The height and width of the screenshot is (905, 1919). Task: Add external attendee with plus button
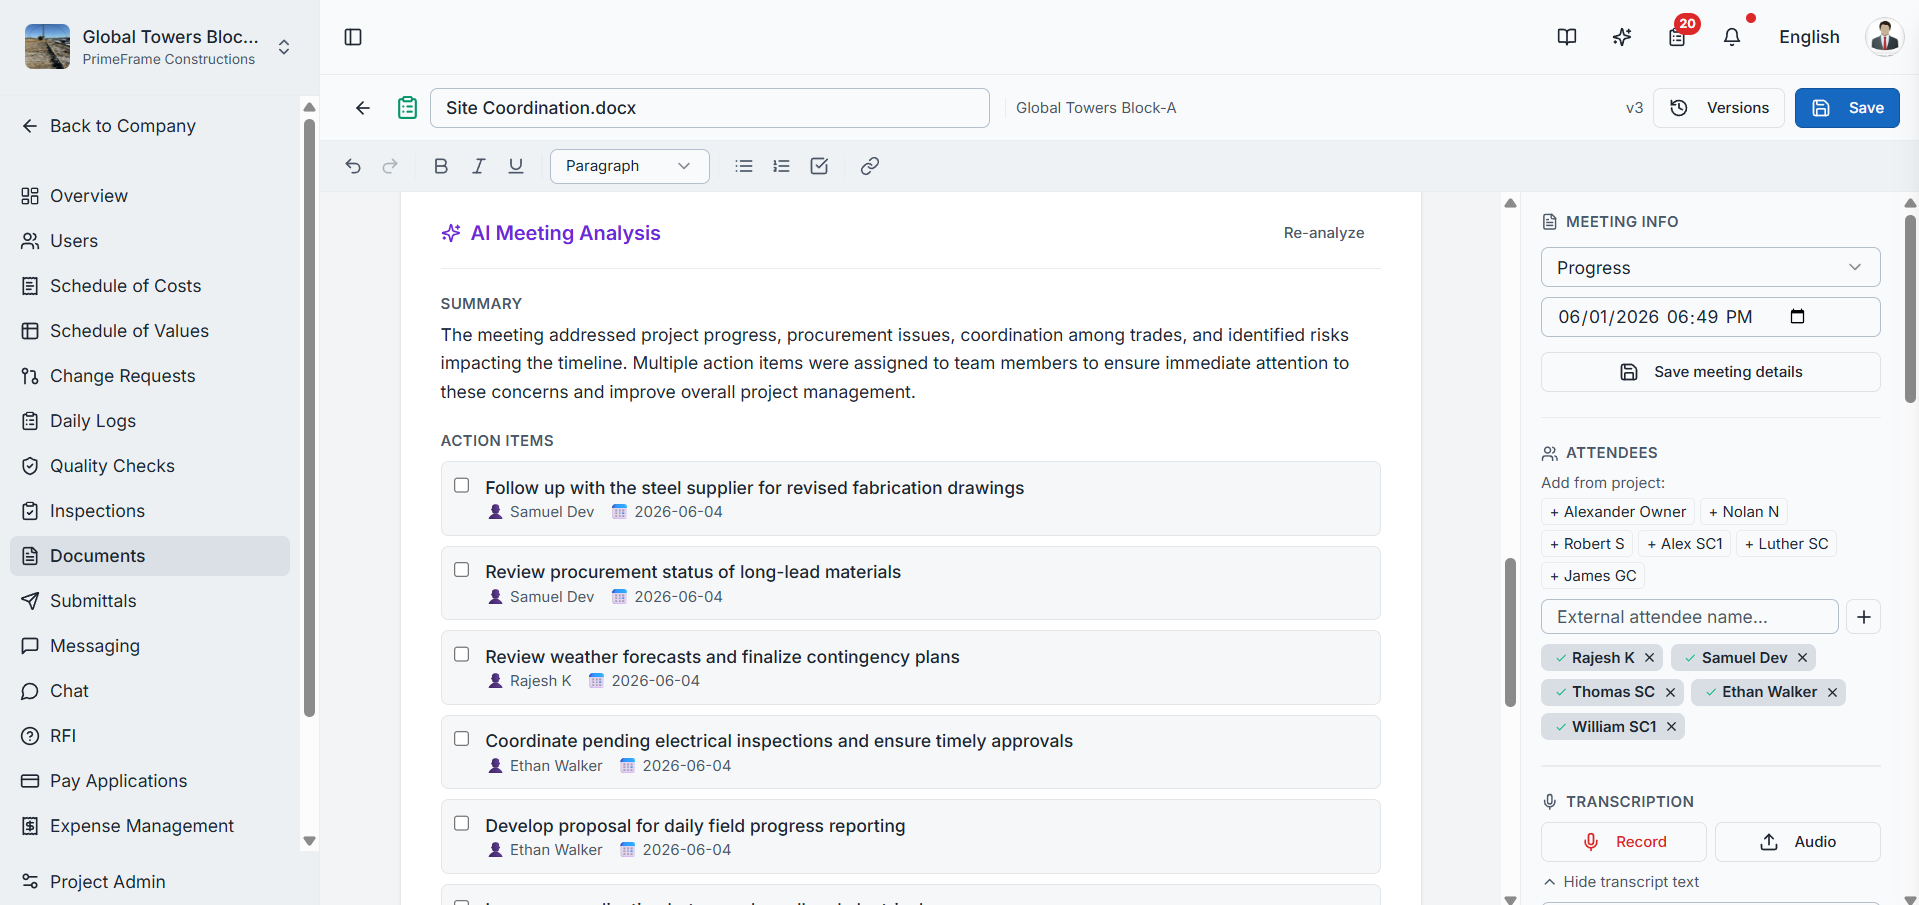click(x=1864, y=617)
